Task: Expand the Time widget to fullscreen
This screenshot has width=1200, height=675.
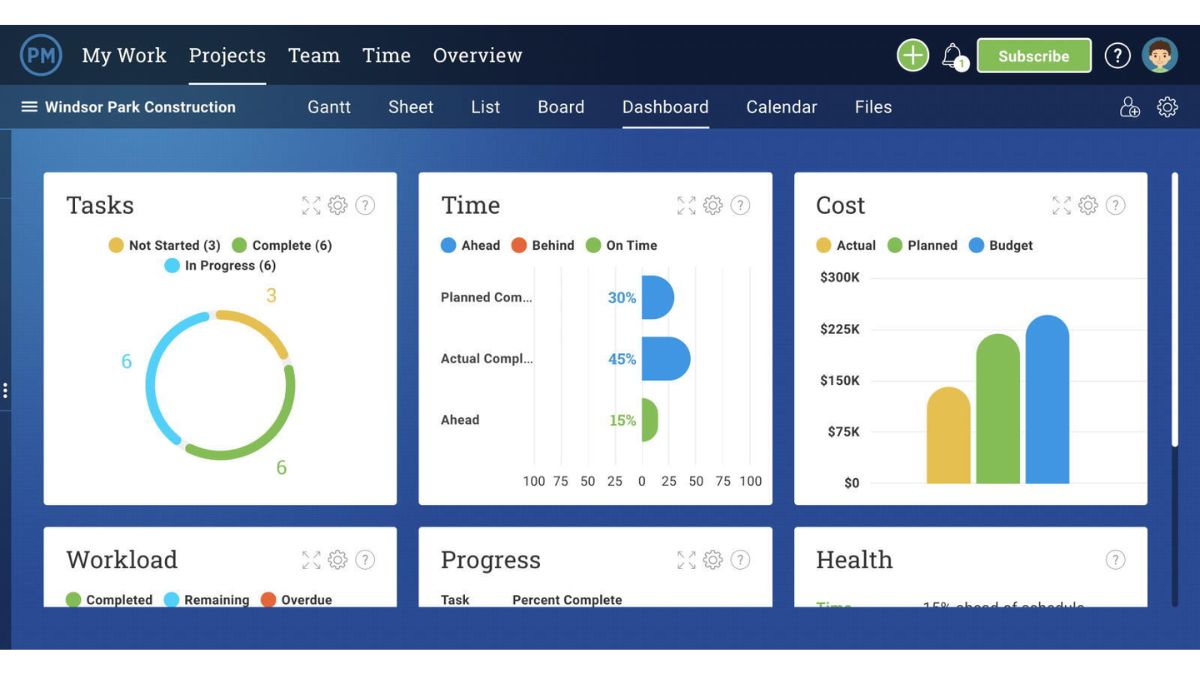Action: pyautogui.click(x=686, y=205)
